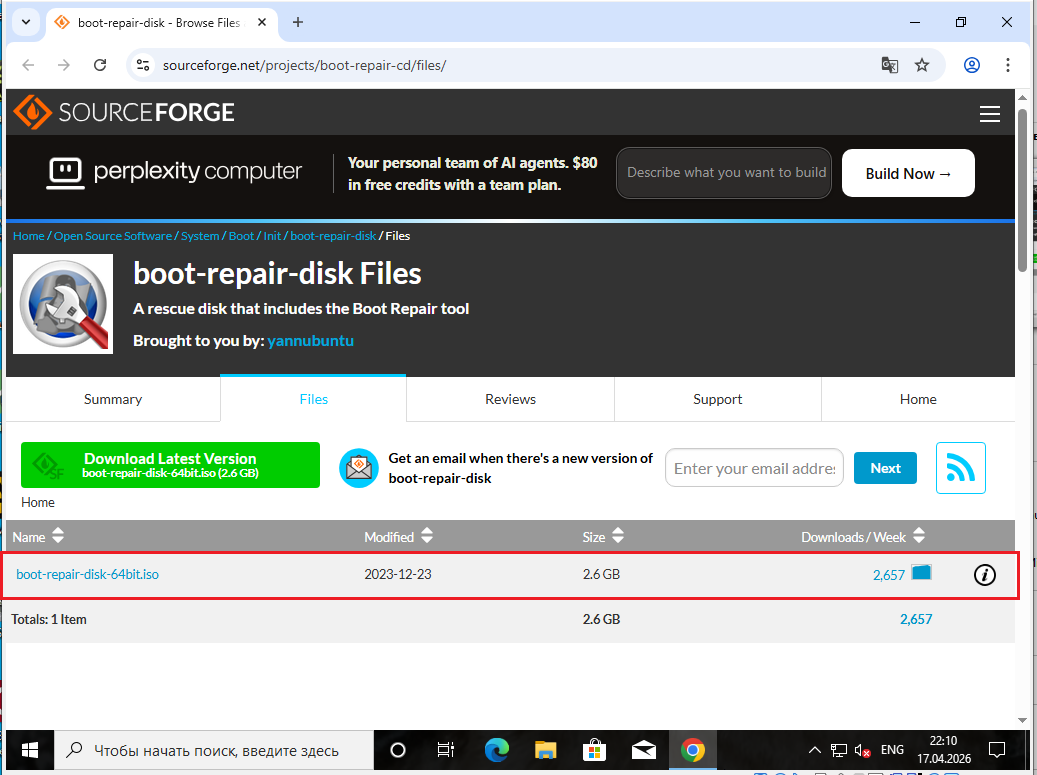This screenshot has width=1037, height=775.
Task: Open Google Translate in the address bar
Action: pyautogui.click(x=890, y=64)
